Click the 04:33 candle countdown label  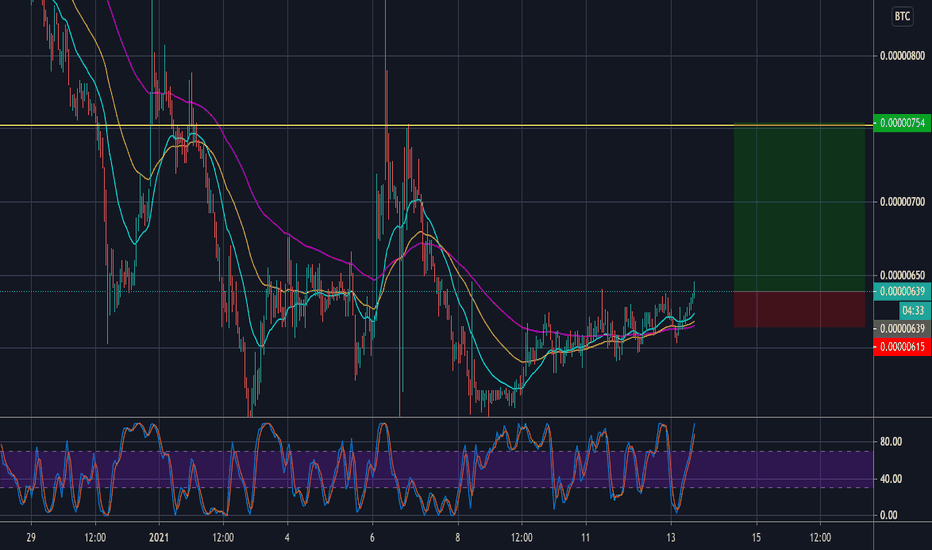pos(914,310)
